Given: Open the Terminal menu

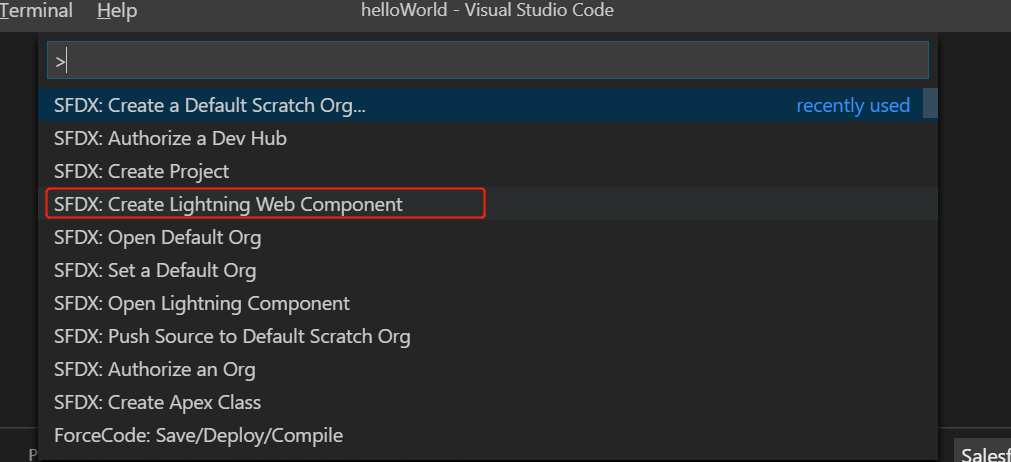Looking at the screenshot, I should (x=36, y=11).
